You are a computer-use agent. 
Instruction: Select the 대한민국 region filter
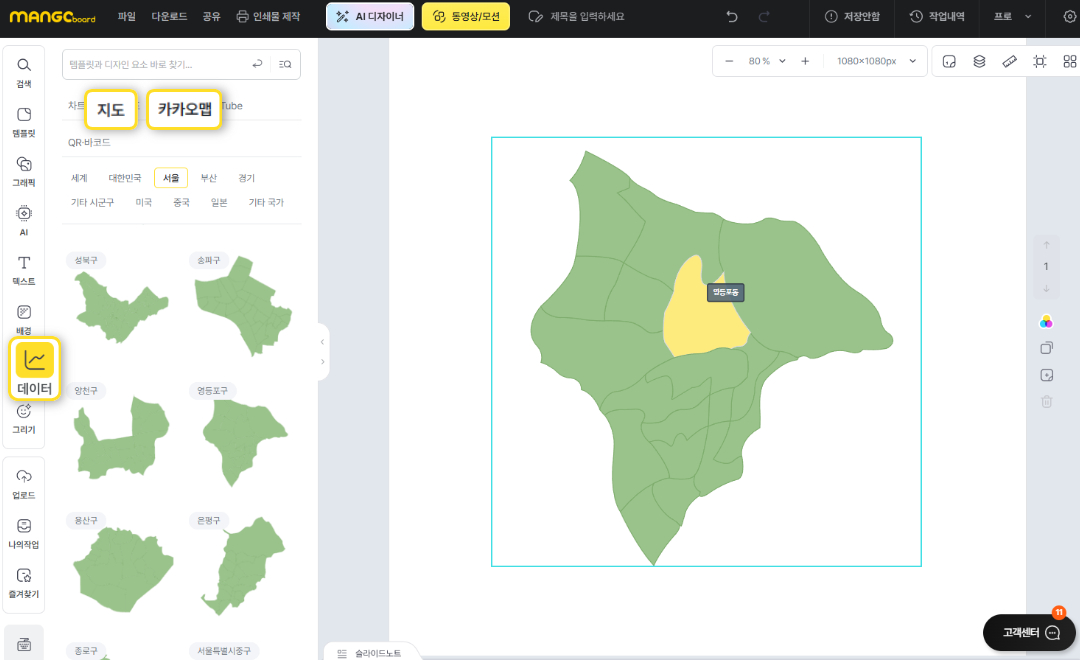pos(125,178)
